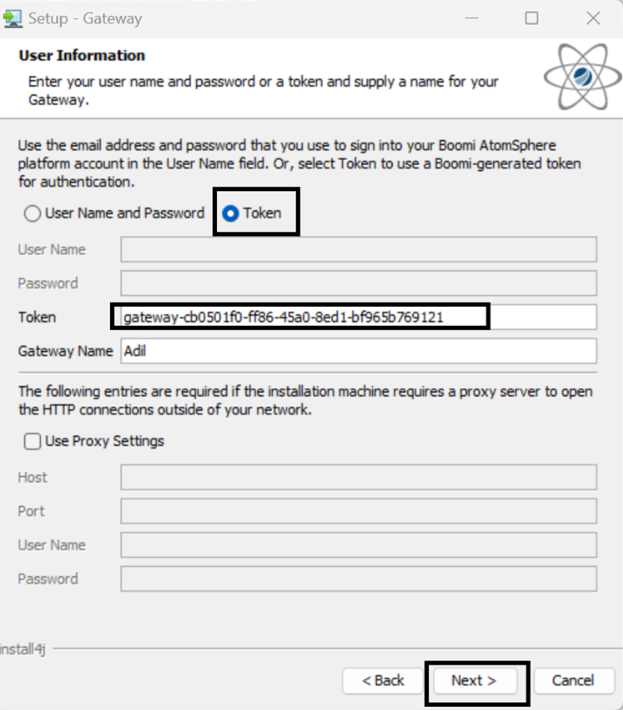Select the Token radio button
Image resolution: width=623 pixels, height=710 pixels.
(231, 213)
